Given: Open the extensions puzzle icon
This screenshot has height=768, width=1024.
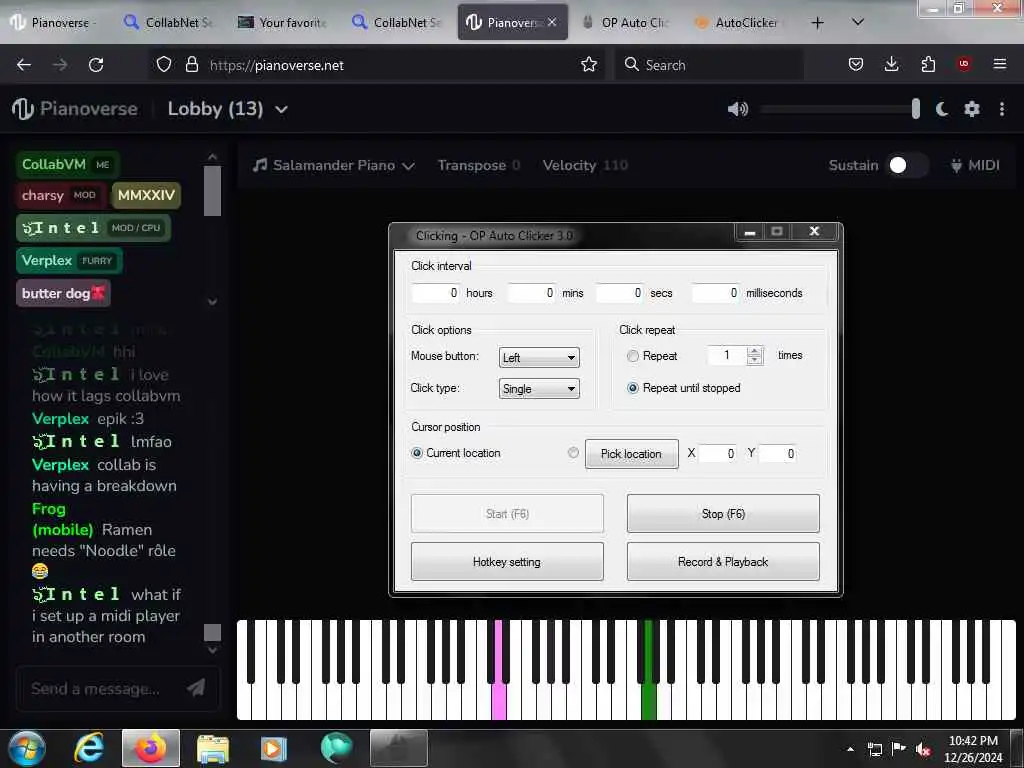Looking at the screenshot, I should point(928,64).
